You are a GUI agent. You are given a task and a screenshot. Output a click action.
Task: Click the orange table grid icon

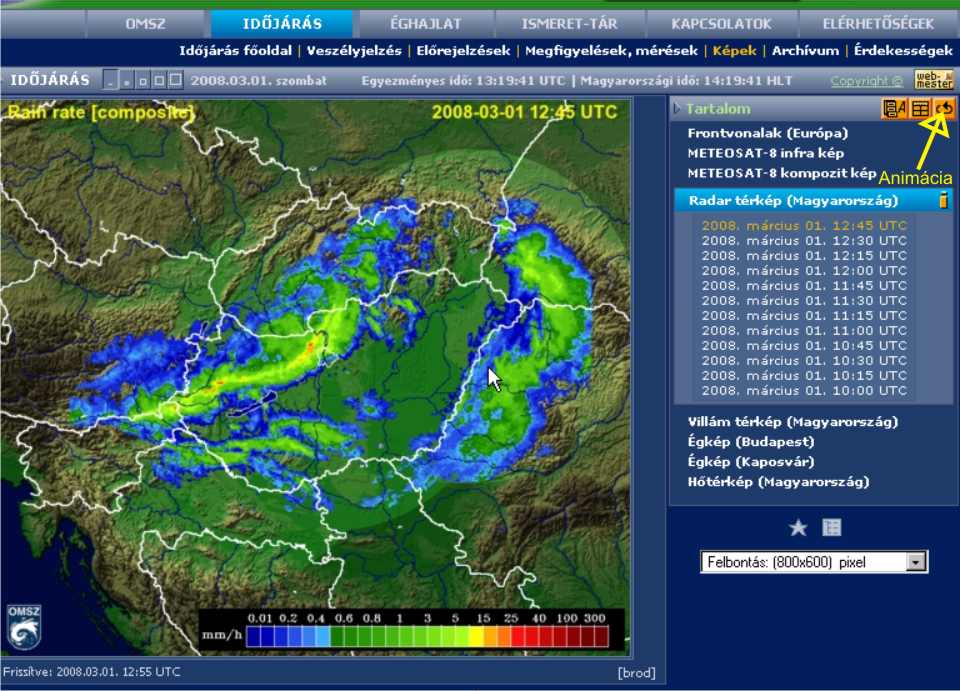(x=919, y=109)
